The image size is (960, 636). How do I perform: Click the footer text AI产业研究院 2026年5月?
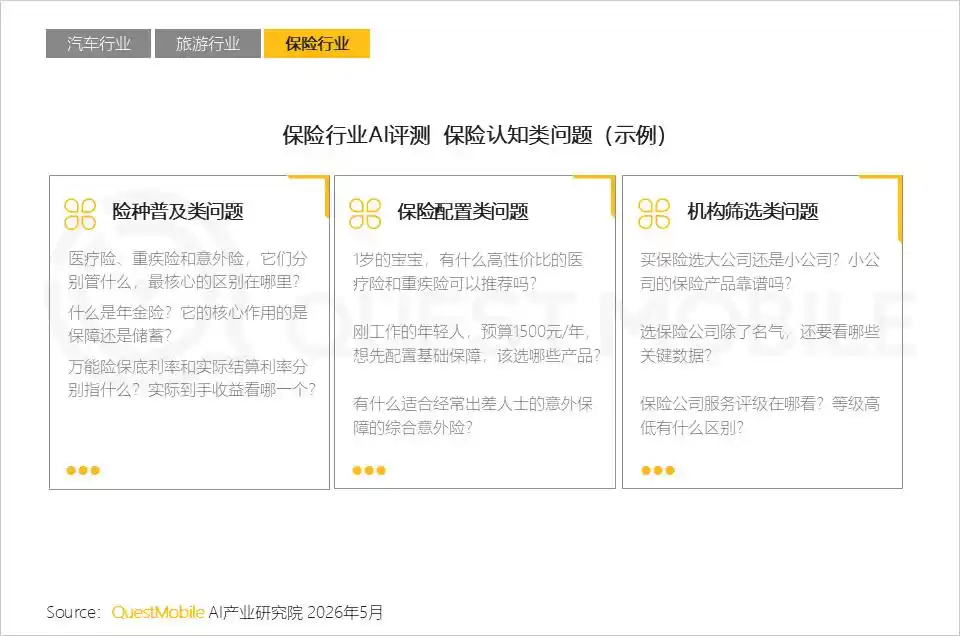coord(296,612)
